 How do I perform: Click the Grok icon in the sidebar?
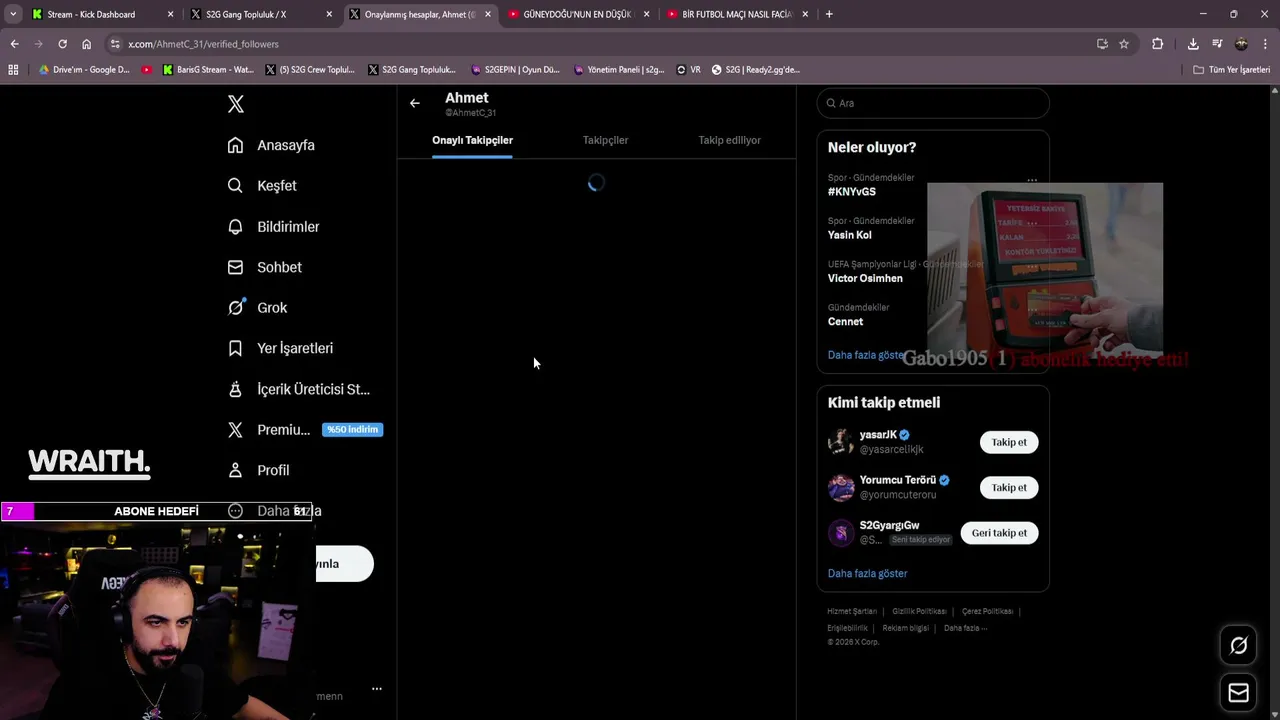(x=235, y=308)
